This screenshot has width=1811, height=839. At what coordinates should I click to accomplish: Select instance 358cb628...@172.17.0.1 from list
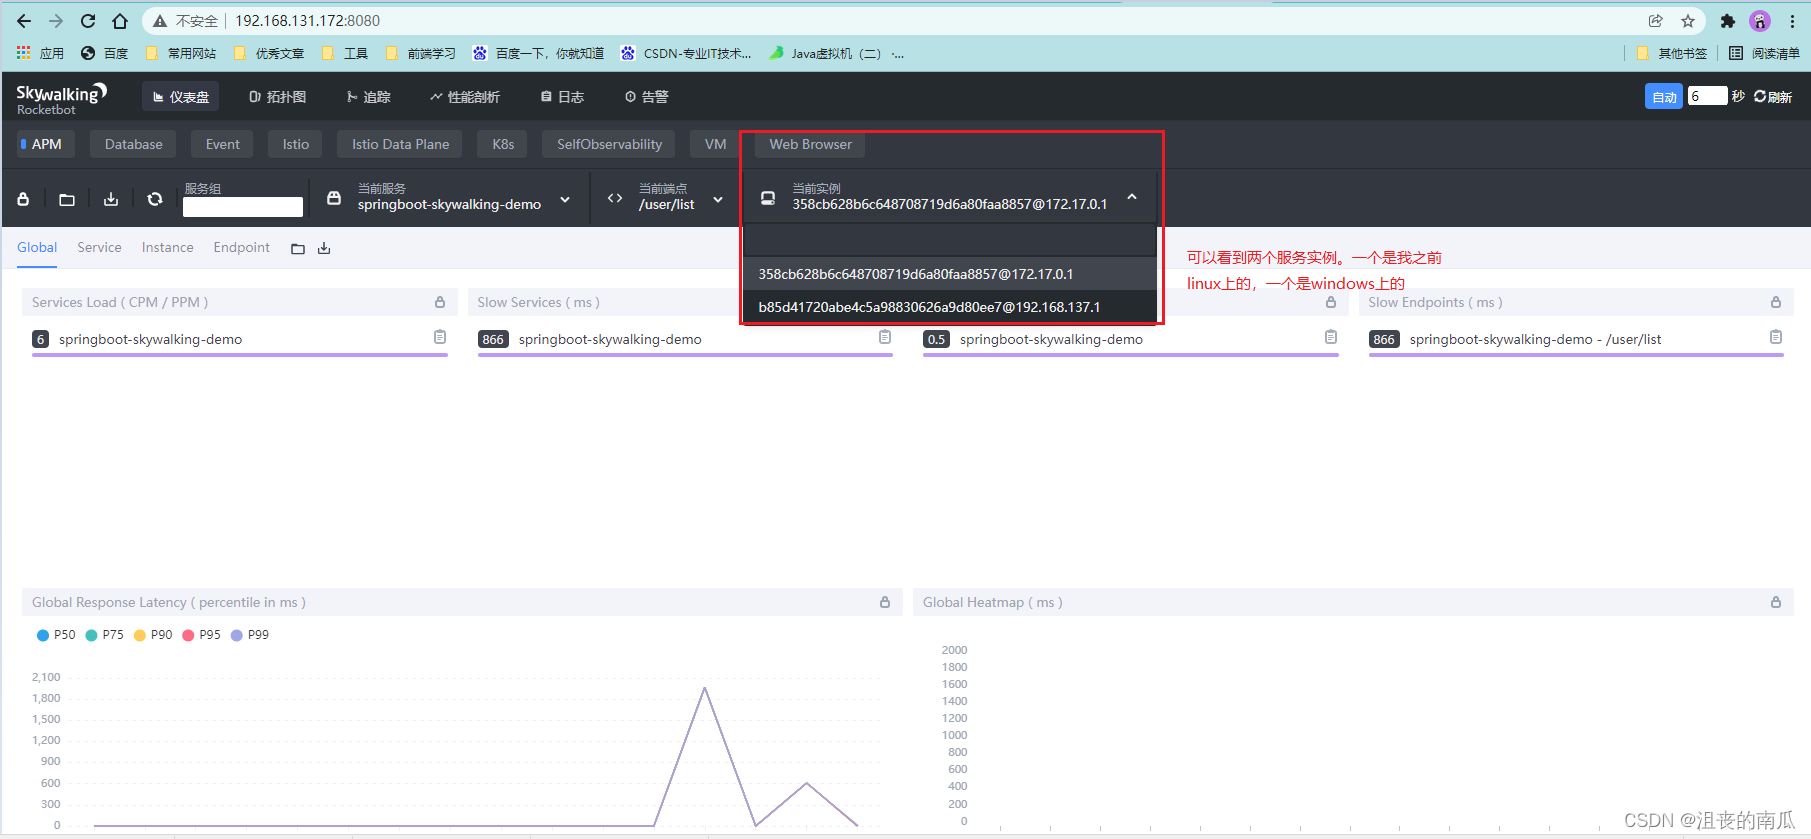tap(950, 274)
